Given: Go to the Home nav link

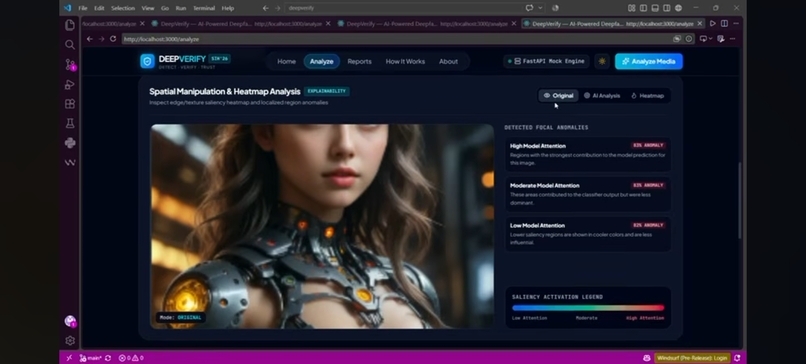Looking at the screenshot, I should point(286,61).
